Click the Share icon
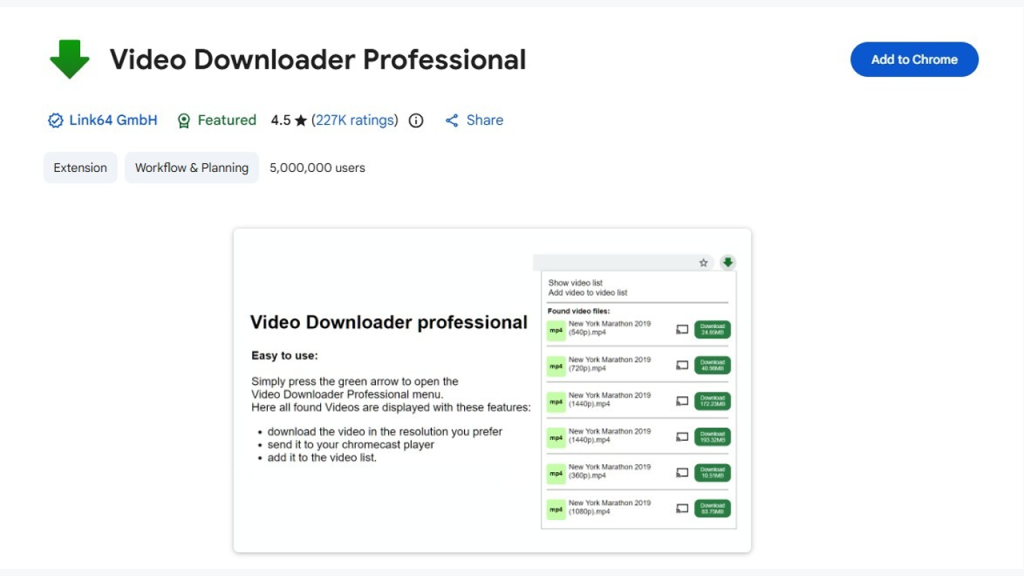 tap(452, 121)
